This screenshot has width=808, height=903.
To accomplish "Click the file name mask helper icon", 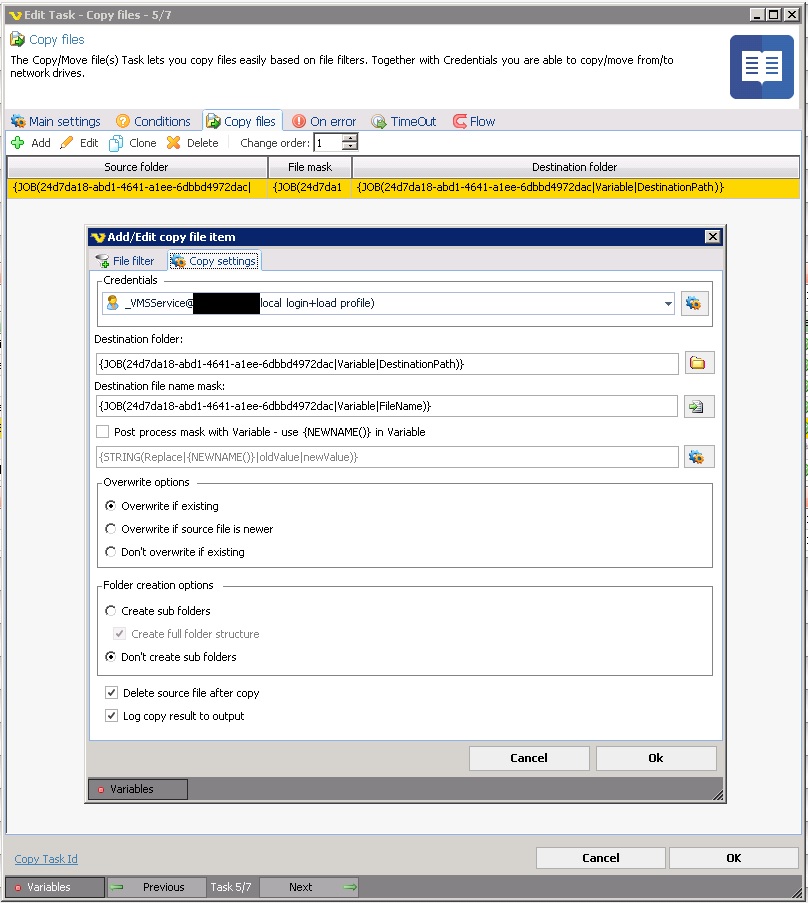I will tap(699, 406).
